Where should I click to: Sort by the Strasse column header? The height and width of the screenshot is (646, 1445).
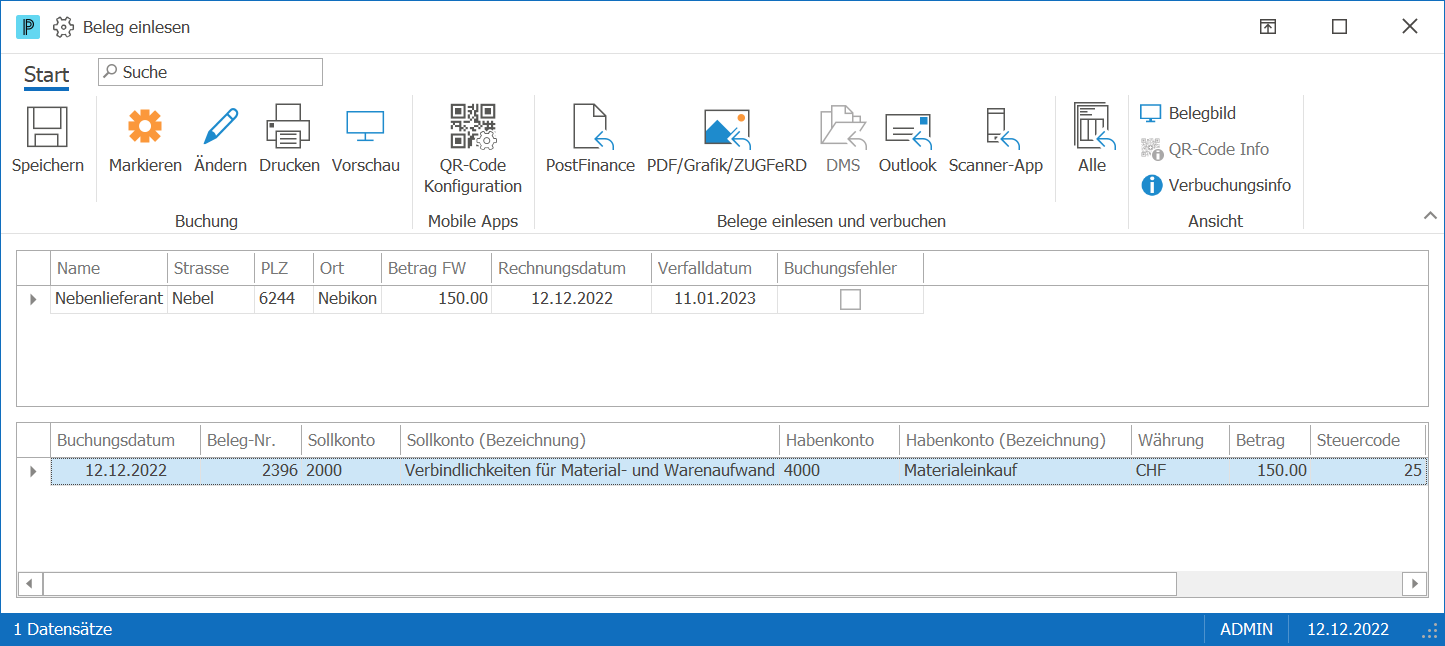point(211,268)
